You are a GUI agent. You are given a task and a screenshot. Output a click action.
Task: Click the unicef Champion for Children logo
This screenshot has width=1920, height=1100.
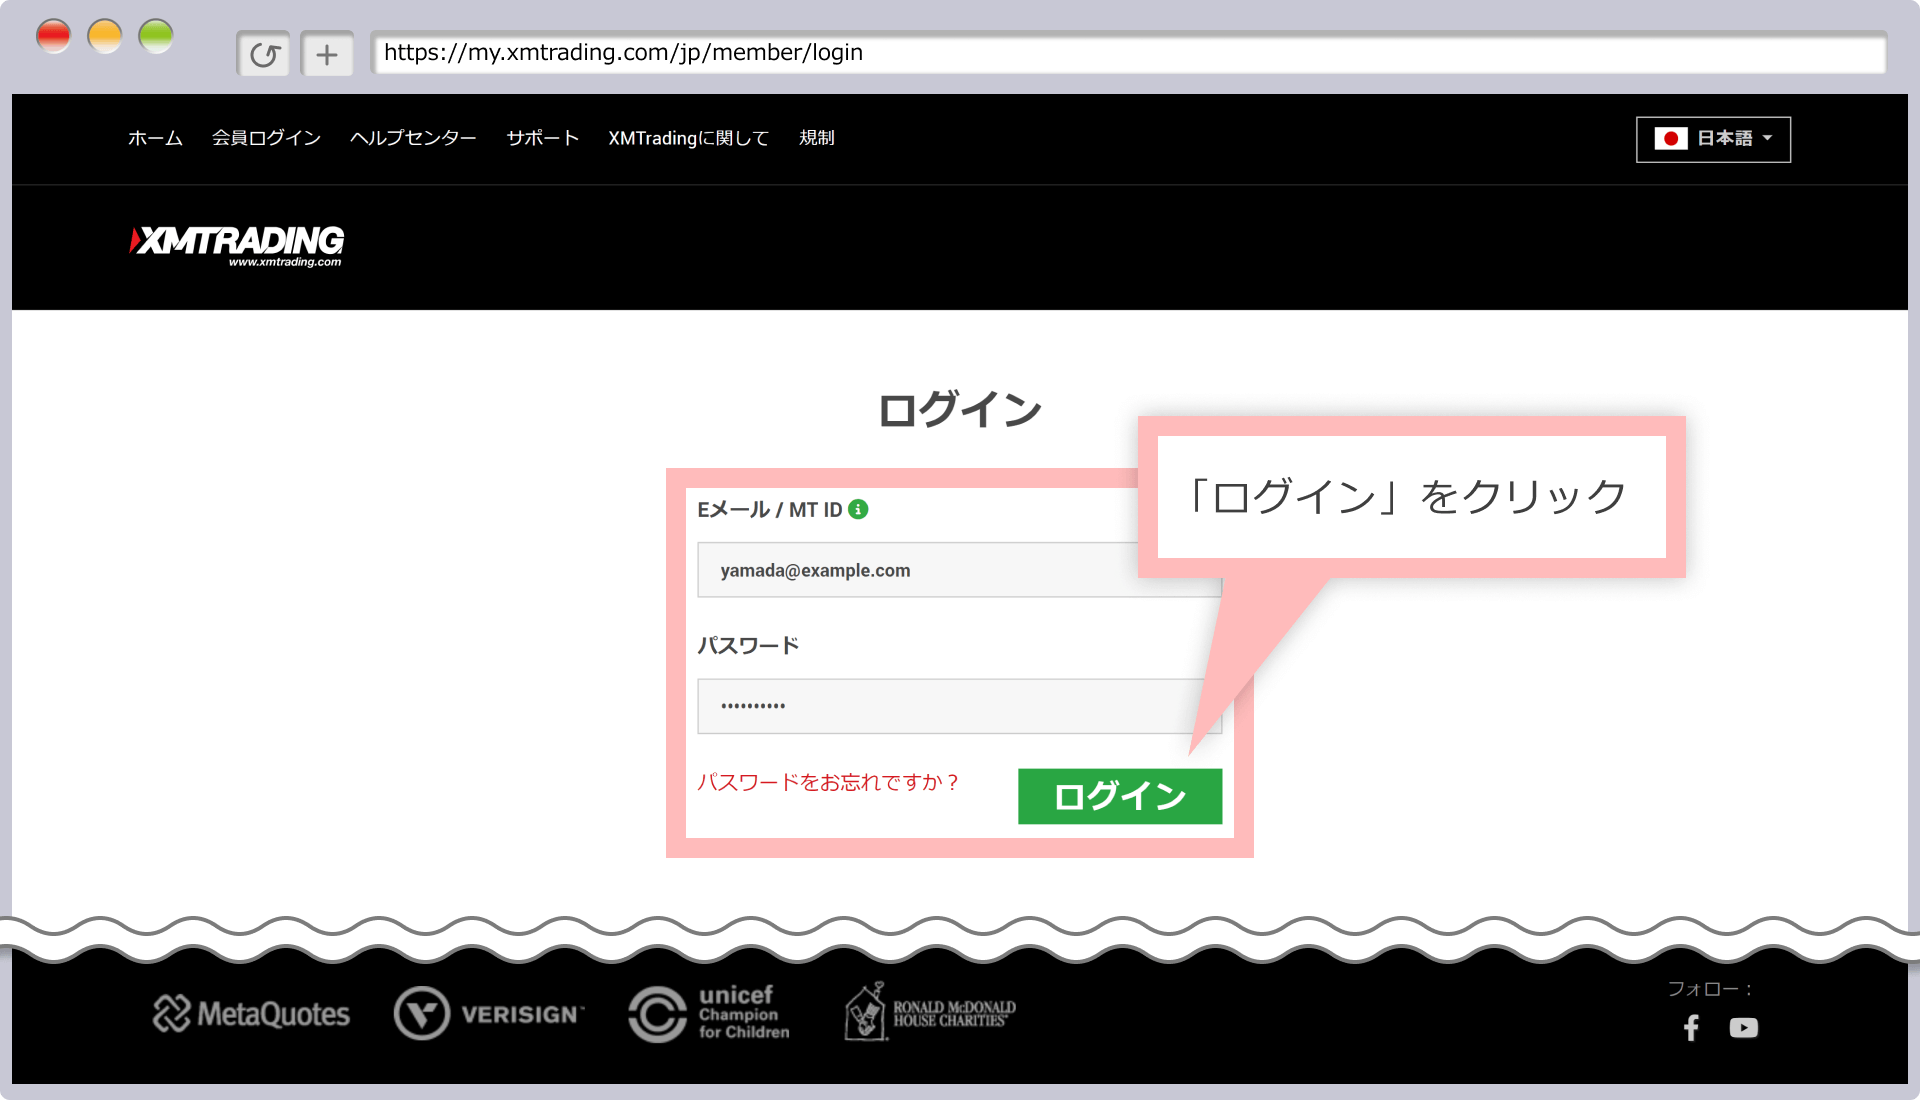709,1014
